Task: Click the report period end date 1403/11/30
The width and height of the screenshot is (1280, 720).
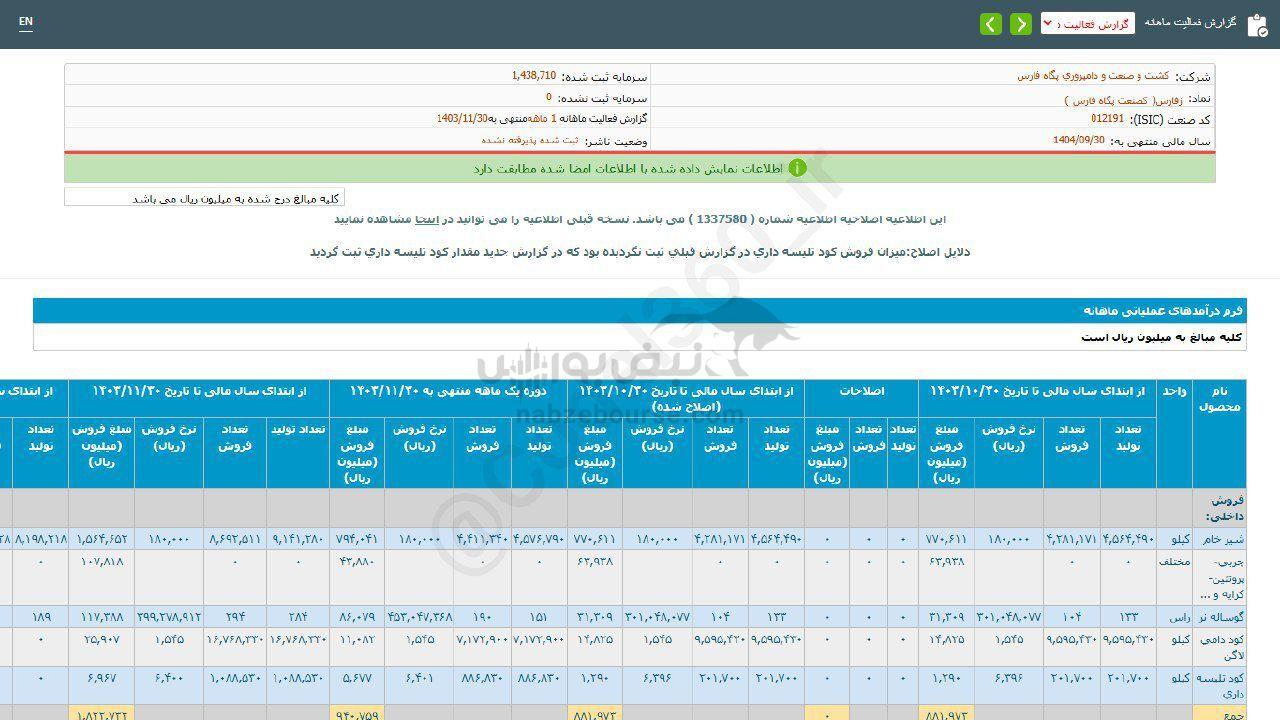Action: (461, 119)
